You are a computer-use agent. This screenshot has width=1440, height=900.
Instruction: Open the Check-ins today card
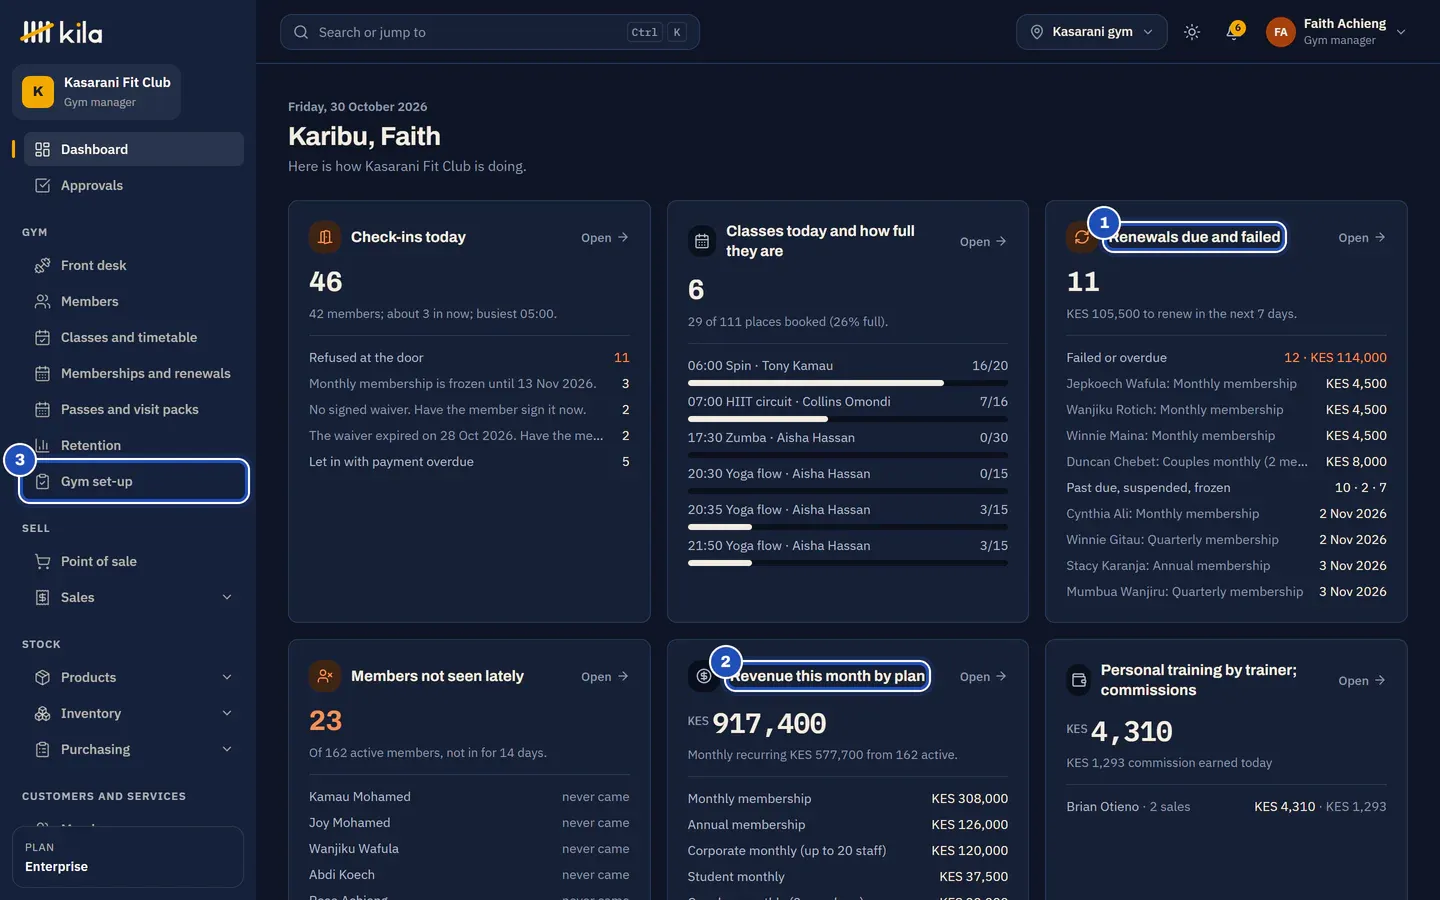pos(605,237)
